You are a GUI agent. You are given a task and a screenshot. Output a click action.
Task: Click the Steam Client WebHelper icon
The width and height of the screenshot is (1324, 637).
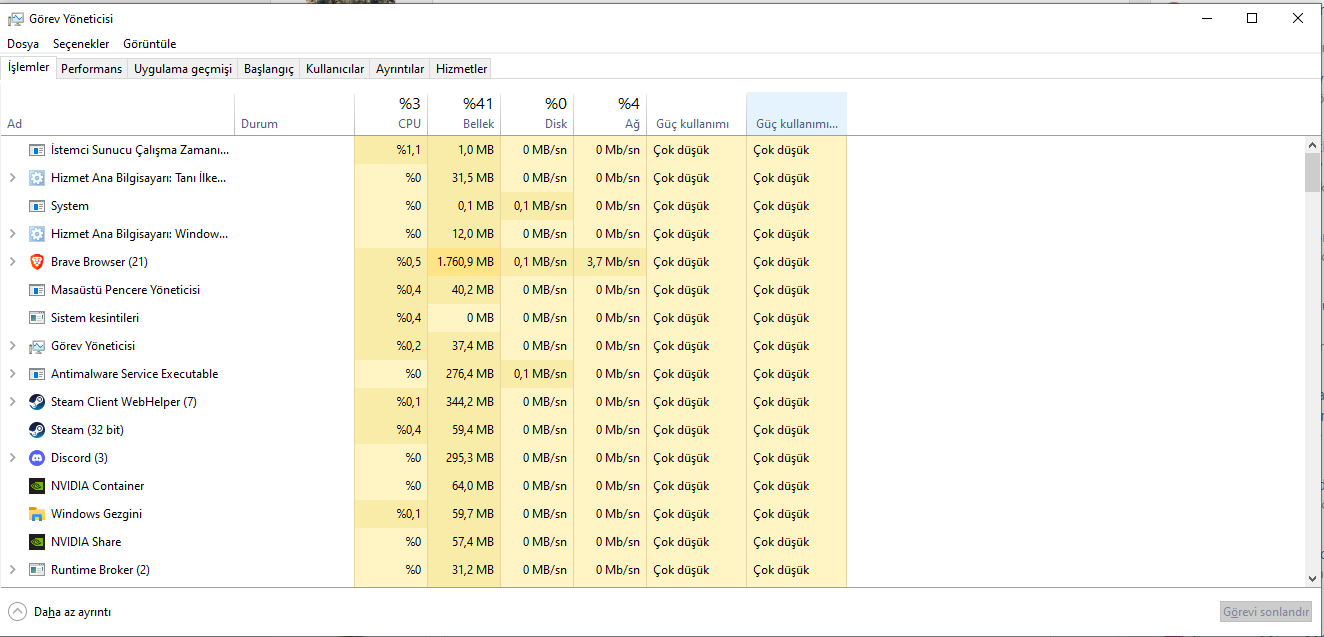pyautogui.click(x=37, y=402)
